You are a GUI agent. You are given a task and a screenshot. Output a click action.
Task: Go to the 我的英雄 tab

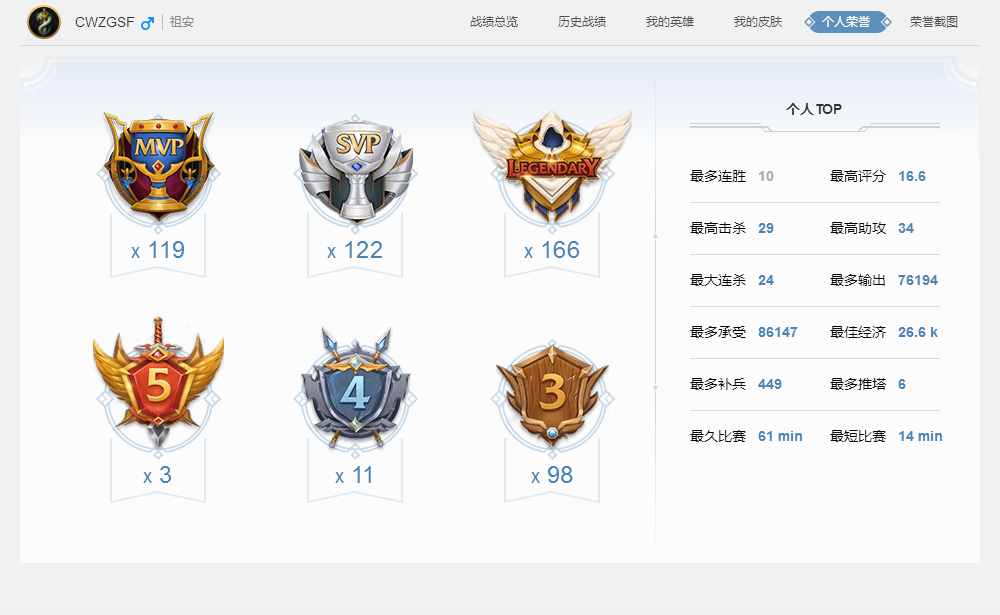coord(670,22)
